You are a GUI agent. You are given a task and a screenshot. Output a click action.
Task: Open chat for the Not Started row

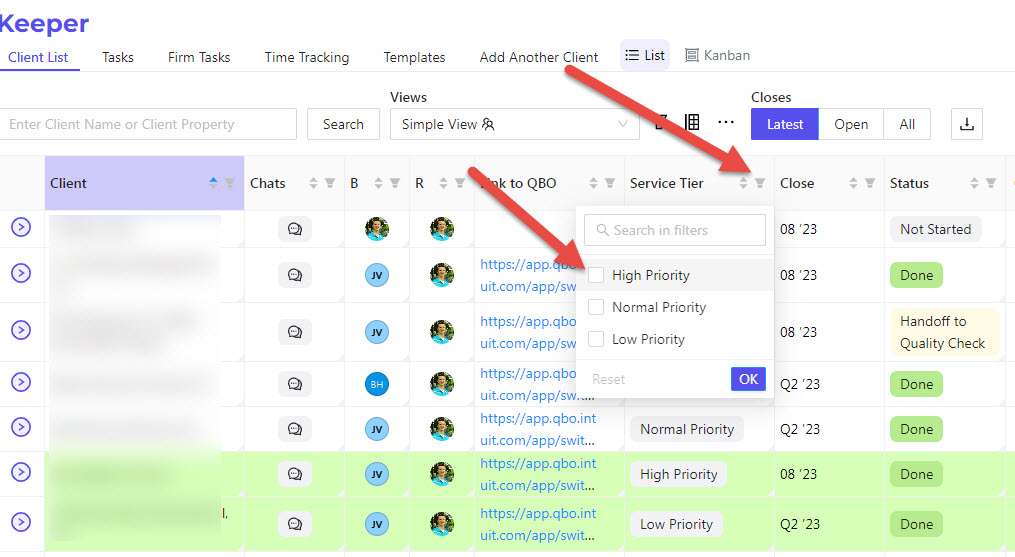[295, 229]
